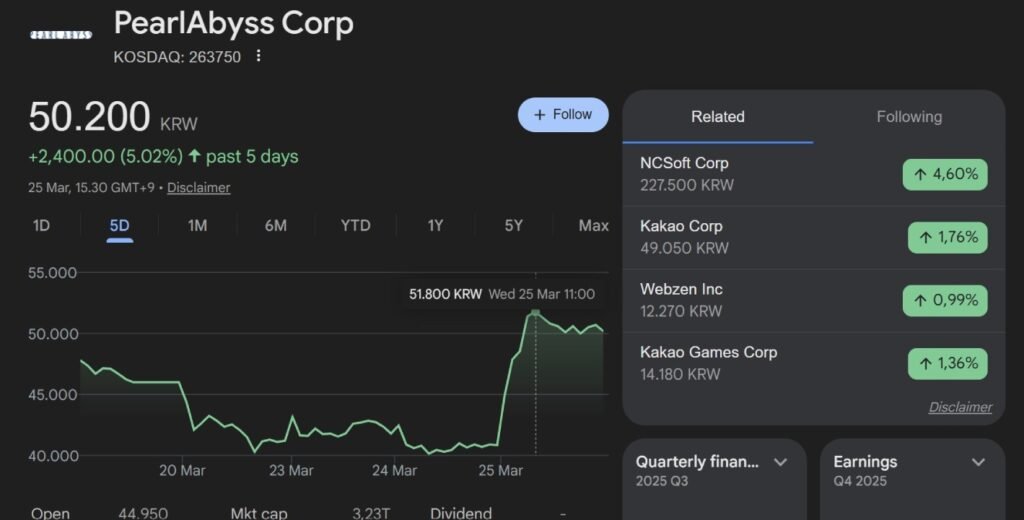1024x520 pixels.
Task: Click the chart data point at 51.800 KRW
Action: pyautogui.click(x=535, y=313)
